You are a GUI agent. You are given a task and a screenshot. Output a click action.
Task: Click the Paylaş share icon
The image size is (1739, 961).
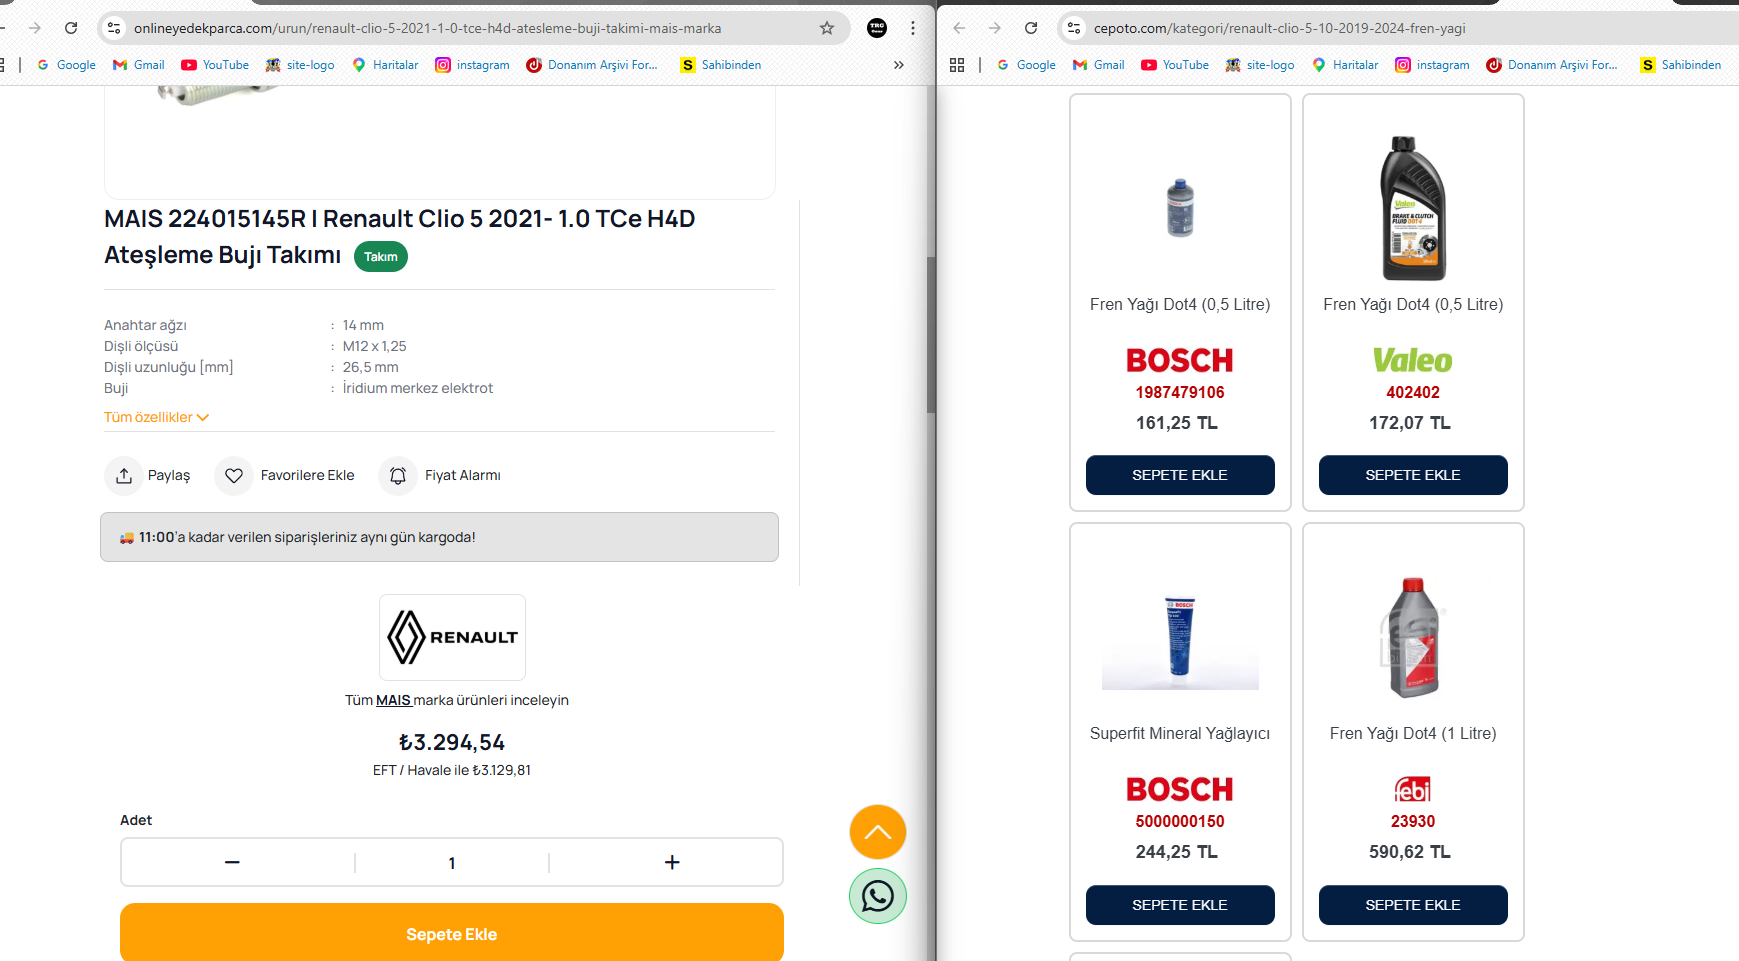click(124, 476)
